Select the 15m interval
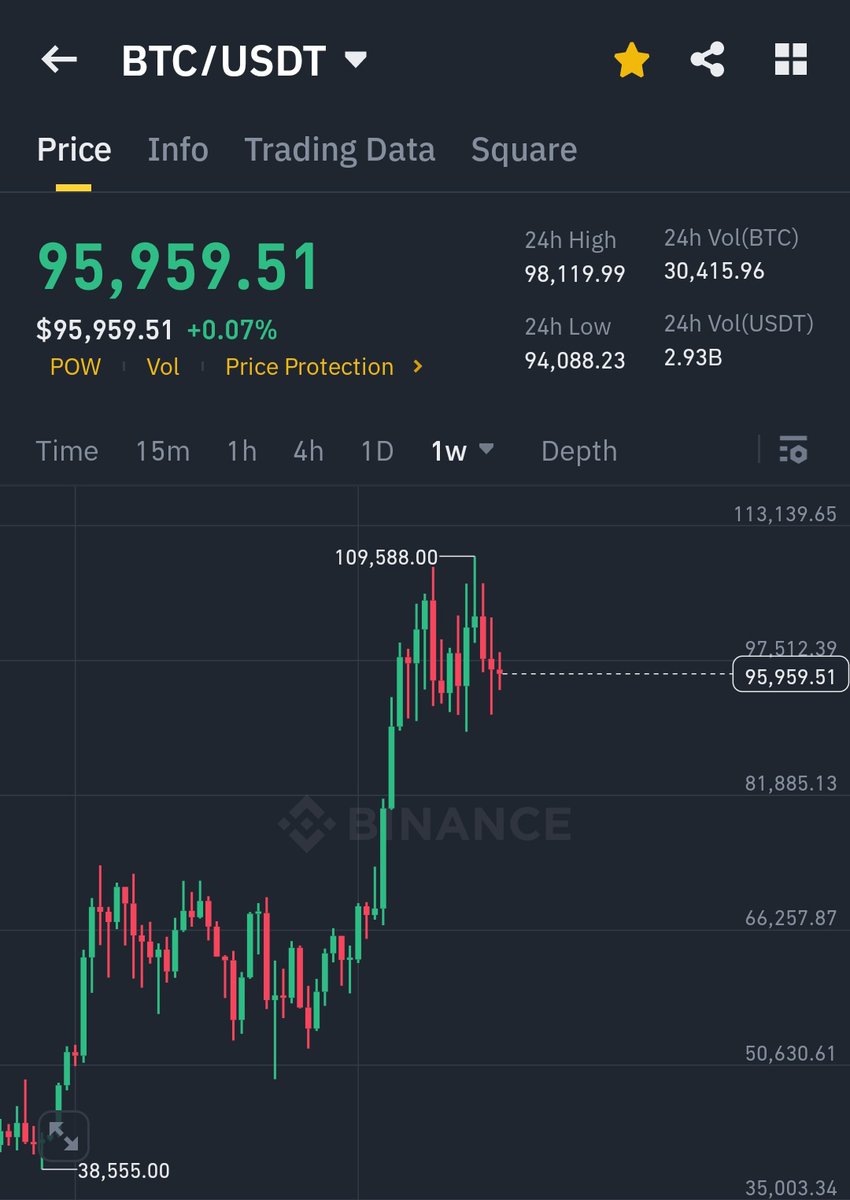 pyautogui.click(x=163, y=451)
